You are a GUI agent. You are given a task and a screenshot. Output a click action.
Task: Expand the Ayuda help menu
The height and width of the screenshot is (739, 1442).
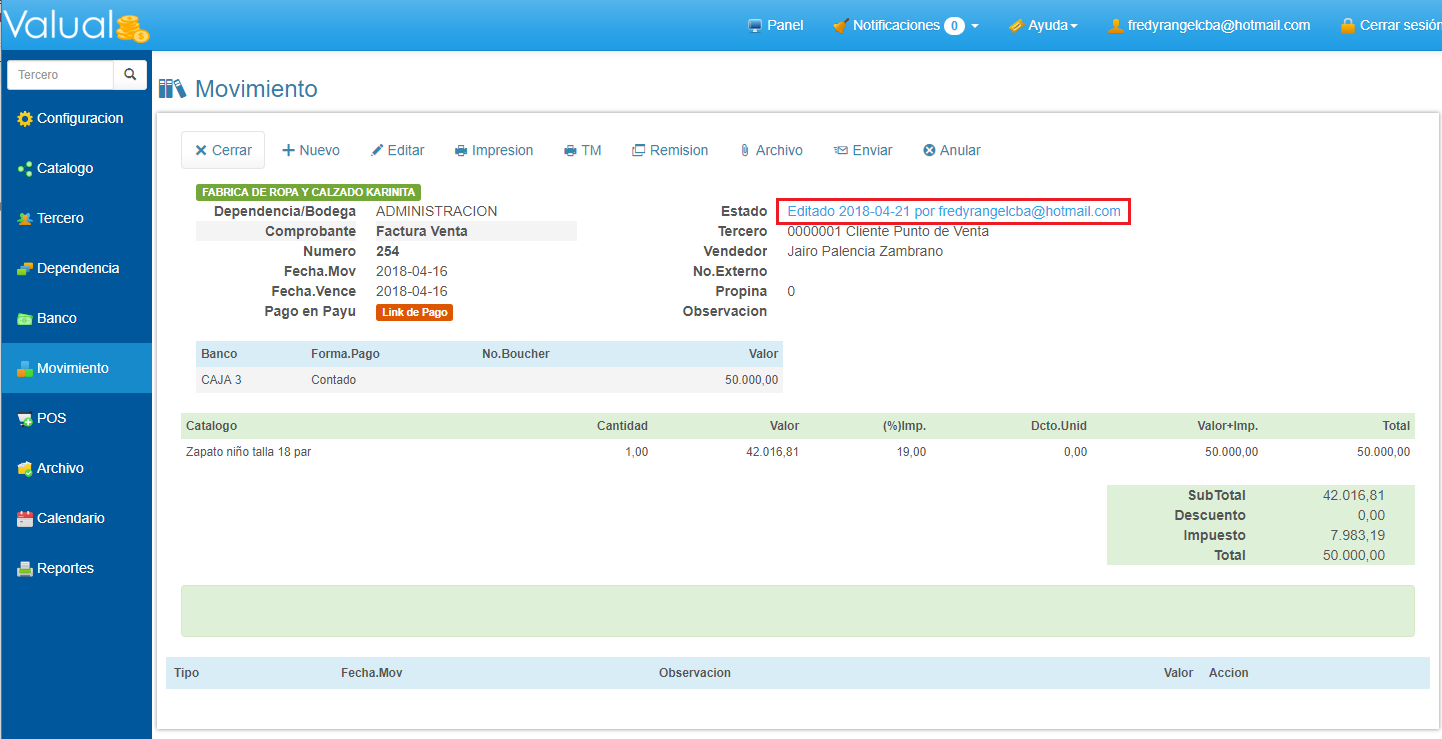coord(1043,25)
